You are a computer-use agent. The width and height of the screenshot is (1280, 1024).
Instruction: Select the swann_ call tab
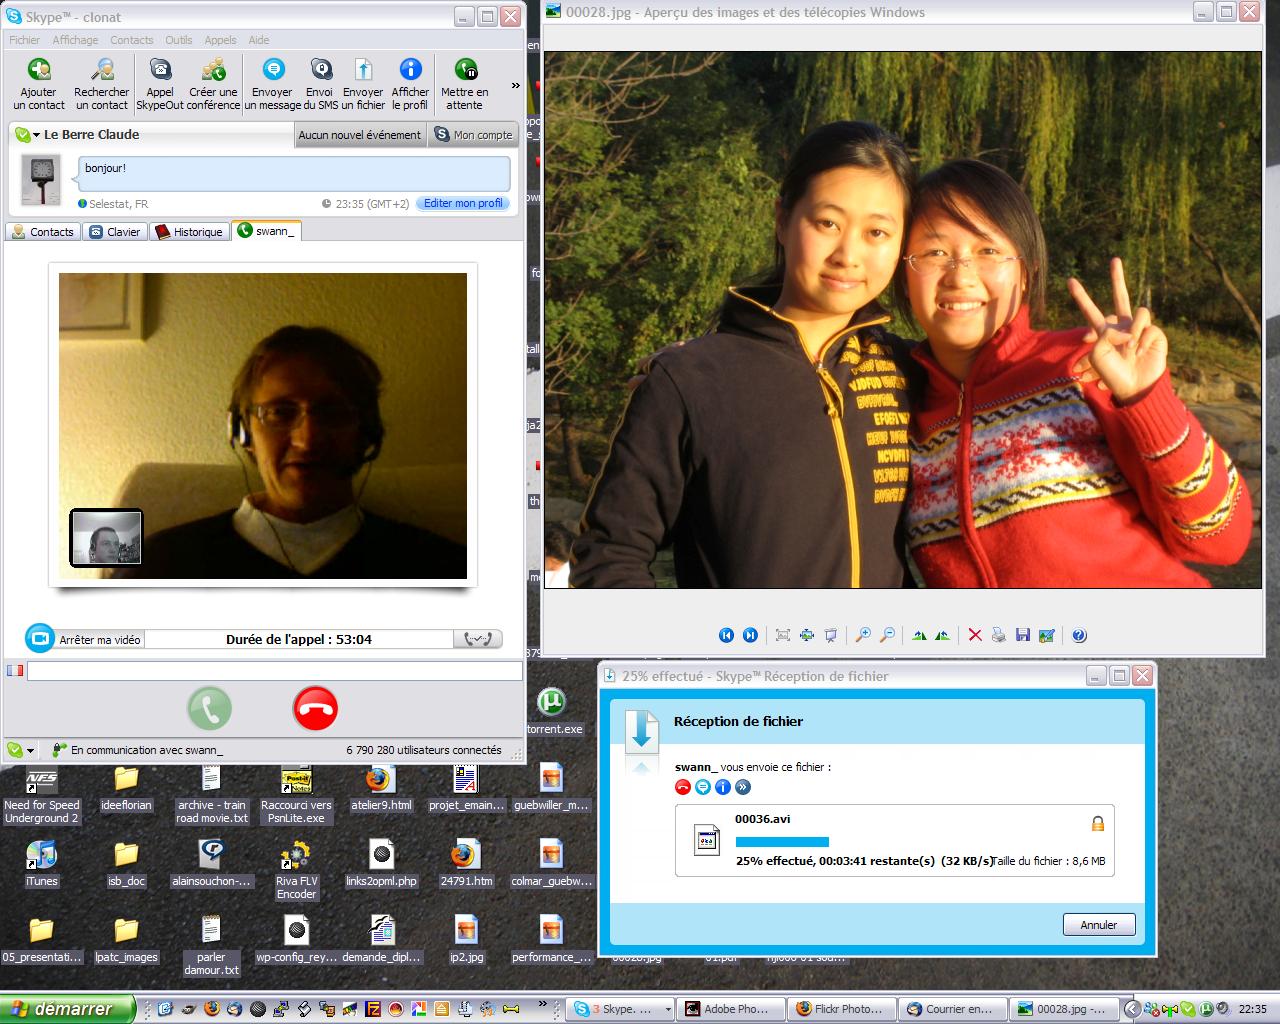(266, 231)
